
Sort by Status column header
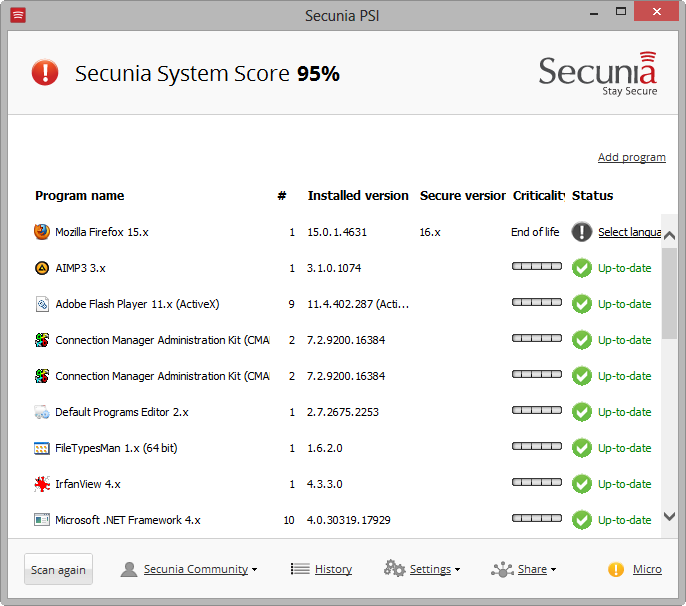coord(592,196)
